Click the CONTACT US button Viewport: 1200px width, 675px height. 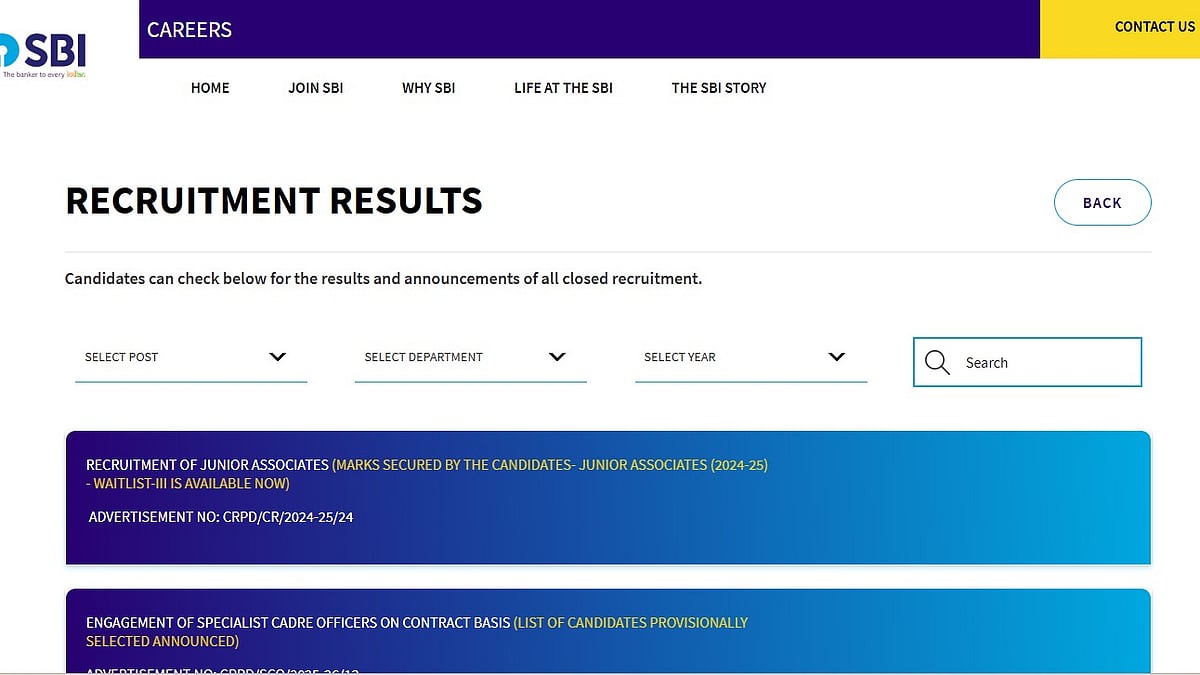point(1155,27)
